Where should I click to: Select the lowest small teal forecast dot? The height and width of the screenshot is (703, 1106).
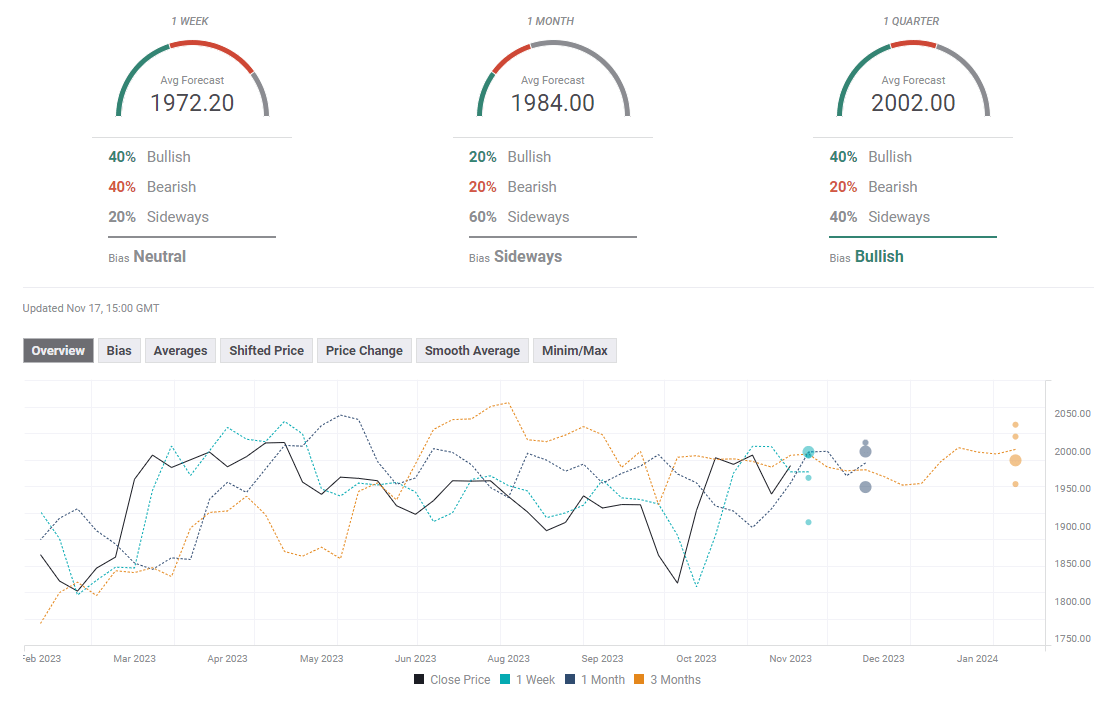coord(808,522)
